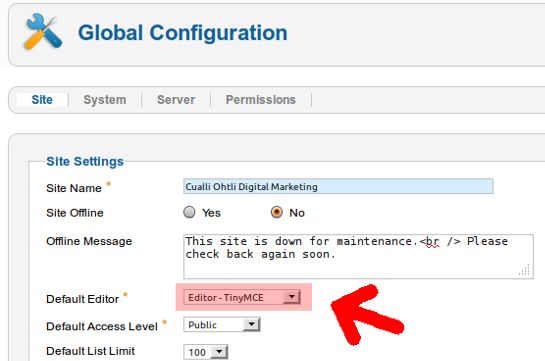Click the Site Settings section title

coord(85,162)
